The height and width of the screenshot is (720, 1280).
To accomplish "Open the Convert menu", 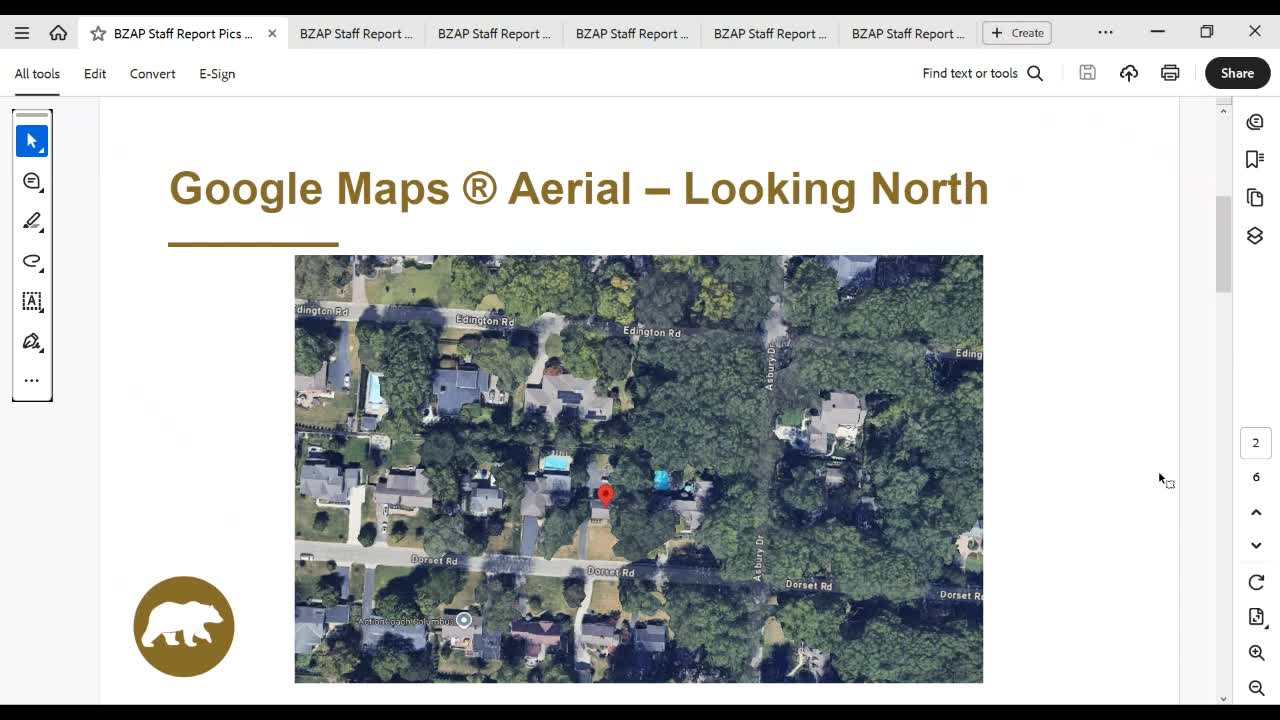I will pos(152,74).
